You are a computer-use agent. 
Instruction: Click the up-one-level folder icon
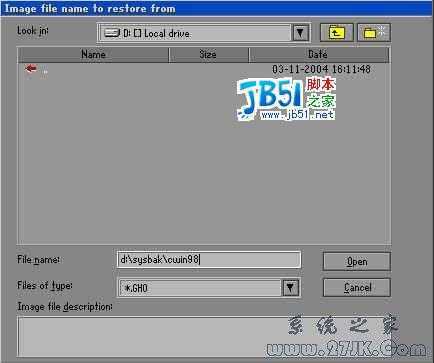click(336, 33)
